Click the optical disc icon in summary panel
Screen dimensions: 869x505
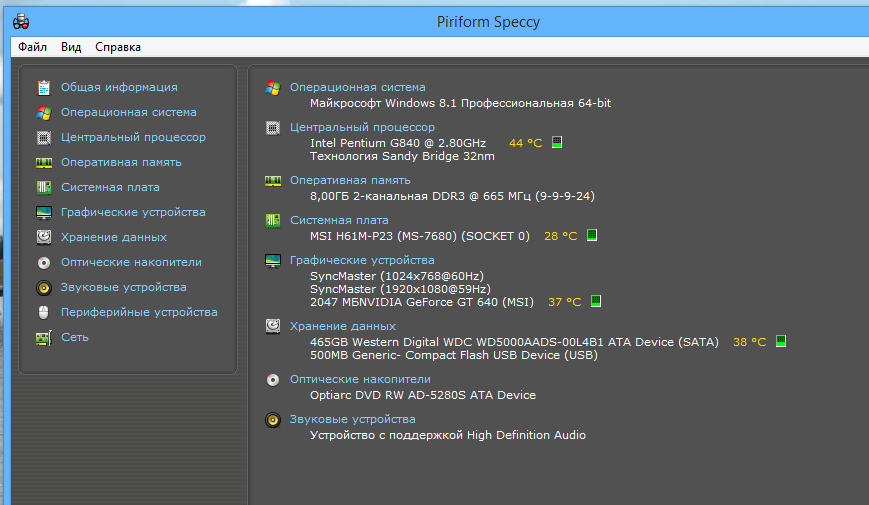tap(273, 380)
